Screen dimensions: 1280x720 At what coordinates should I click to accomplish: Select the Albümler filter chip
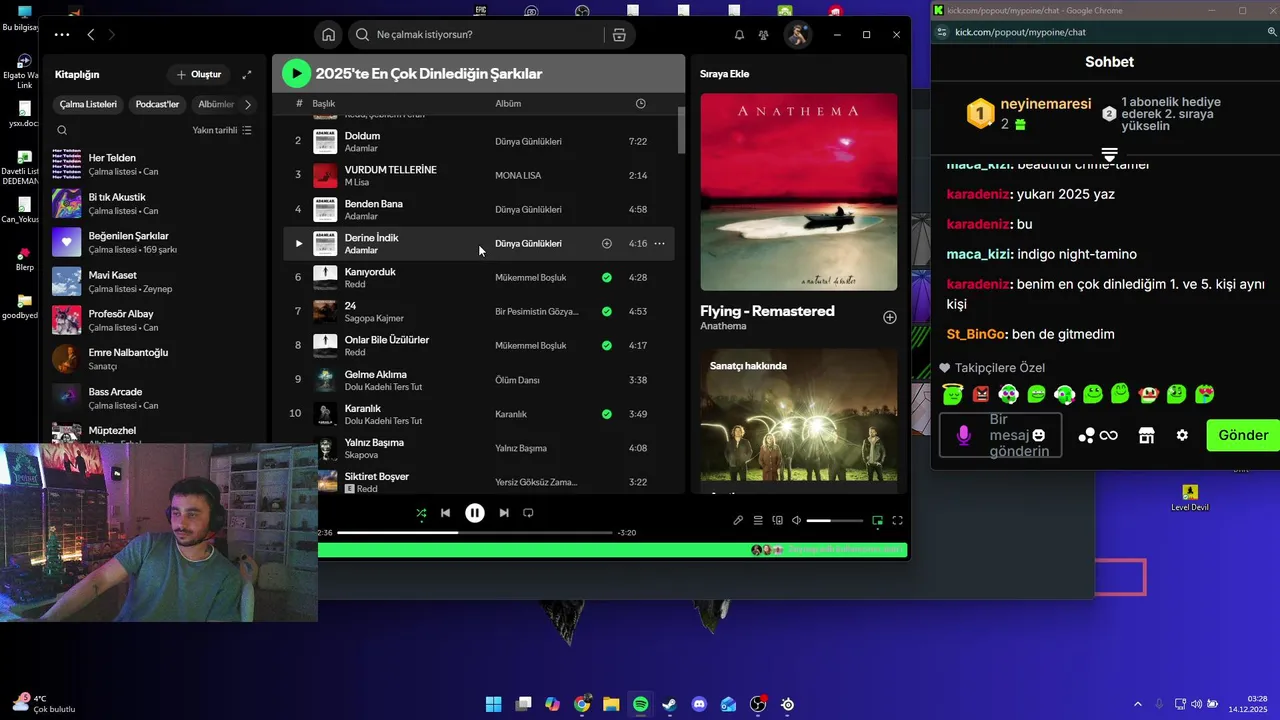(x=216, y=104)
